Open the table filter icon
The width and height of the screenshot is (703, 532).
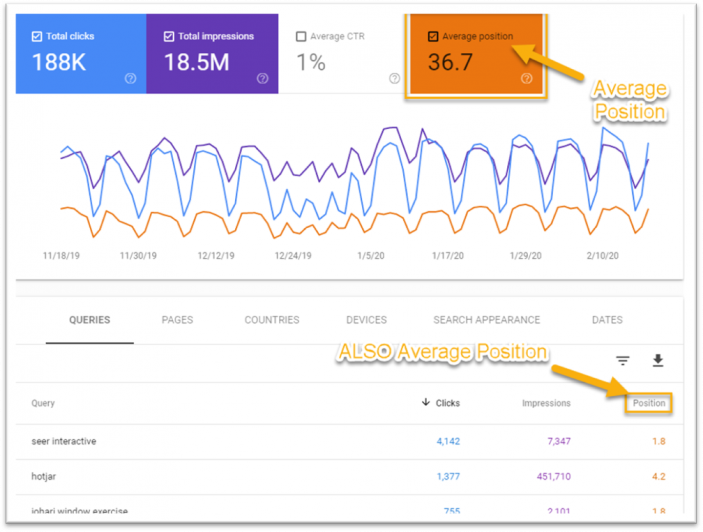coord(622,360)
